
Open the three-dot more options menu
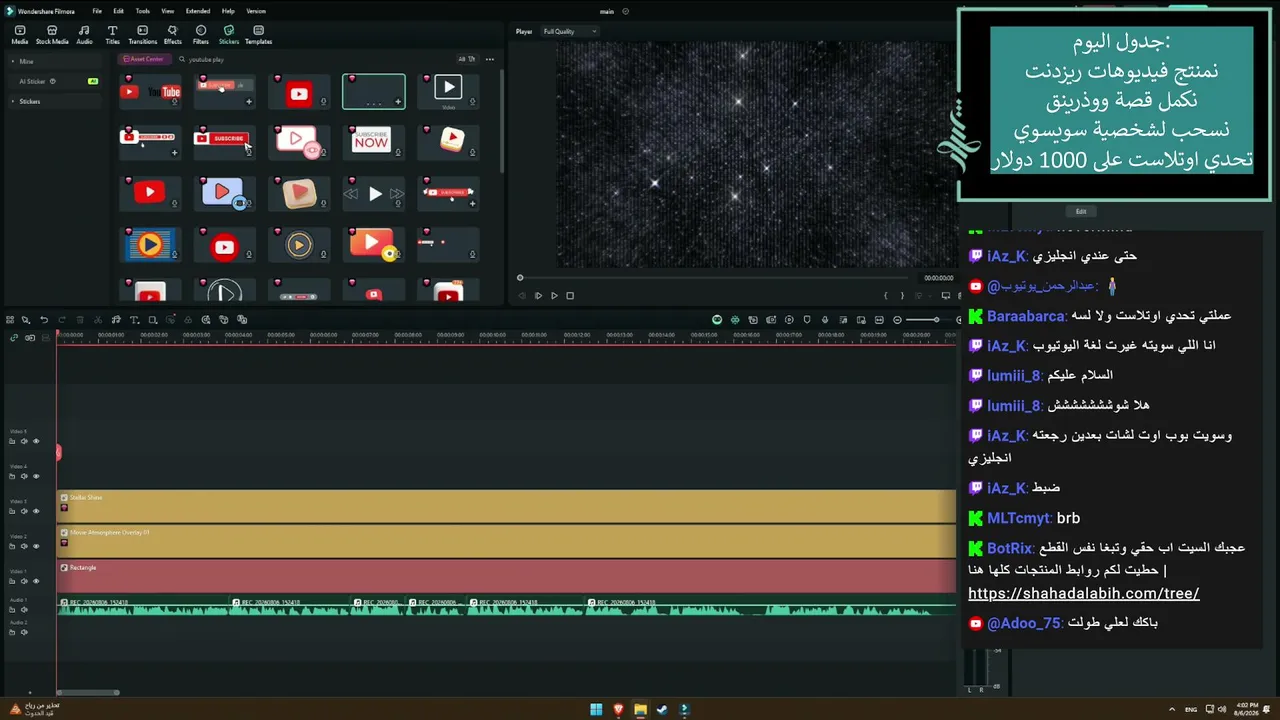[489, 59]
